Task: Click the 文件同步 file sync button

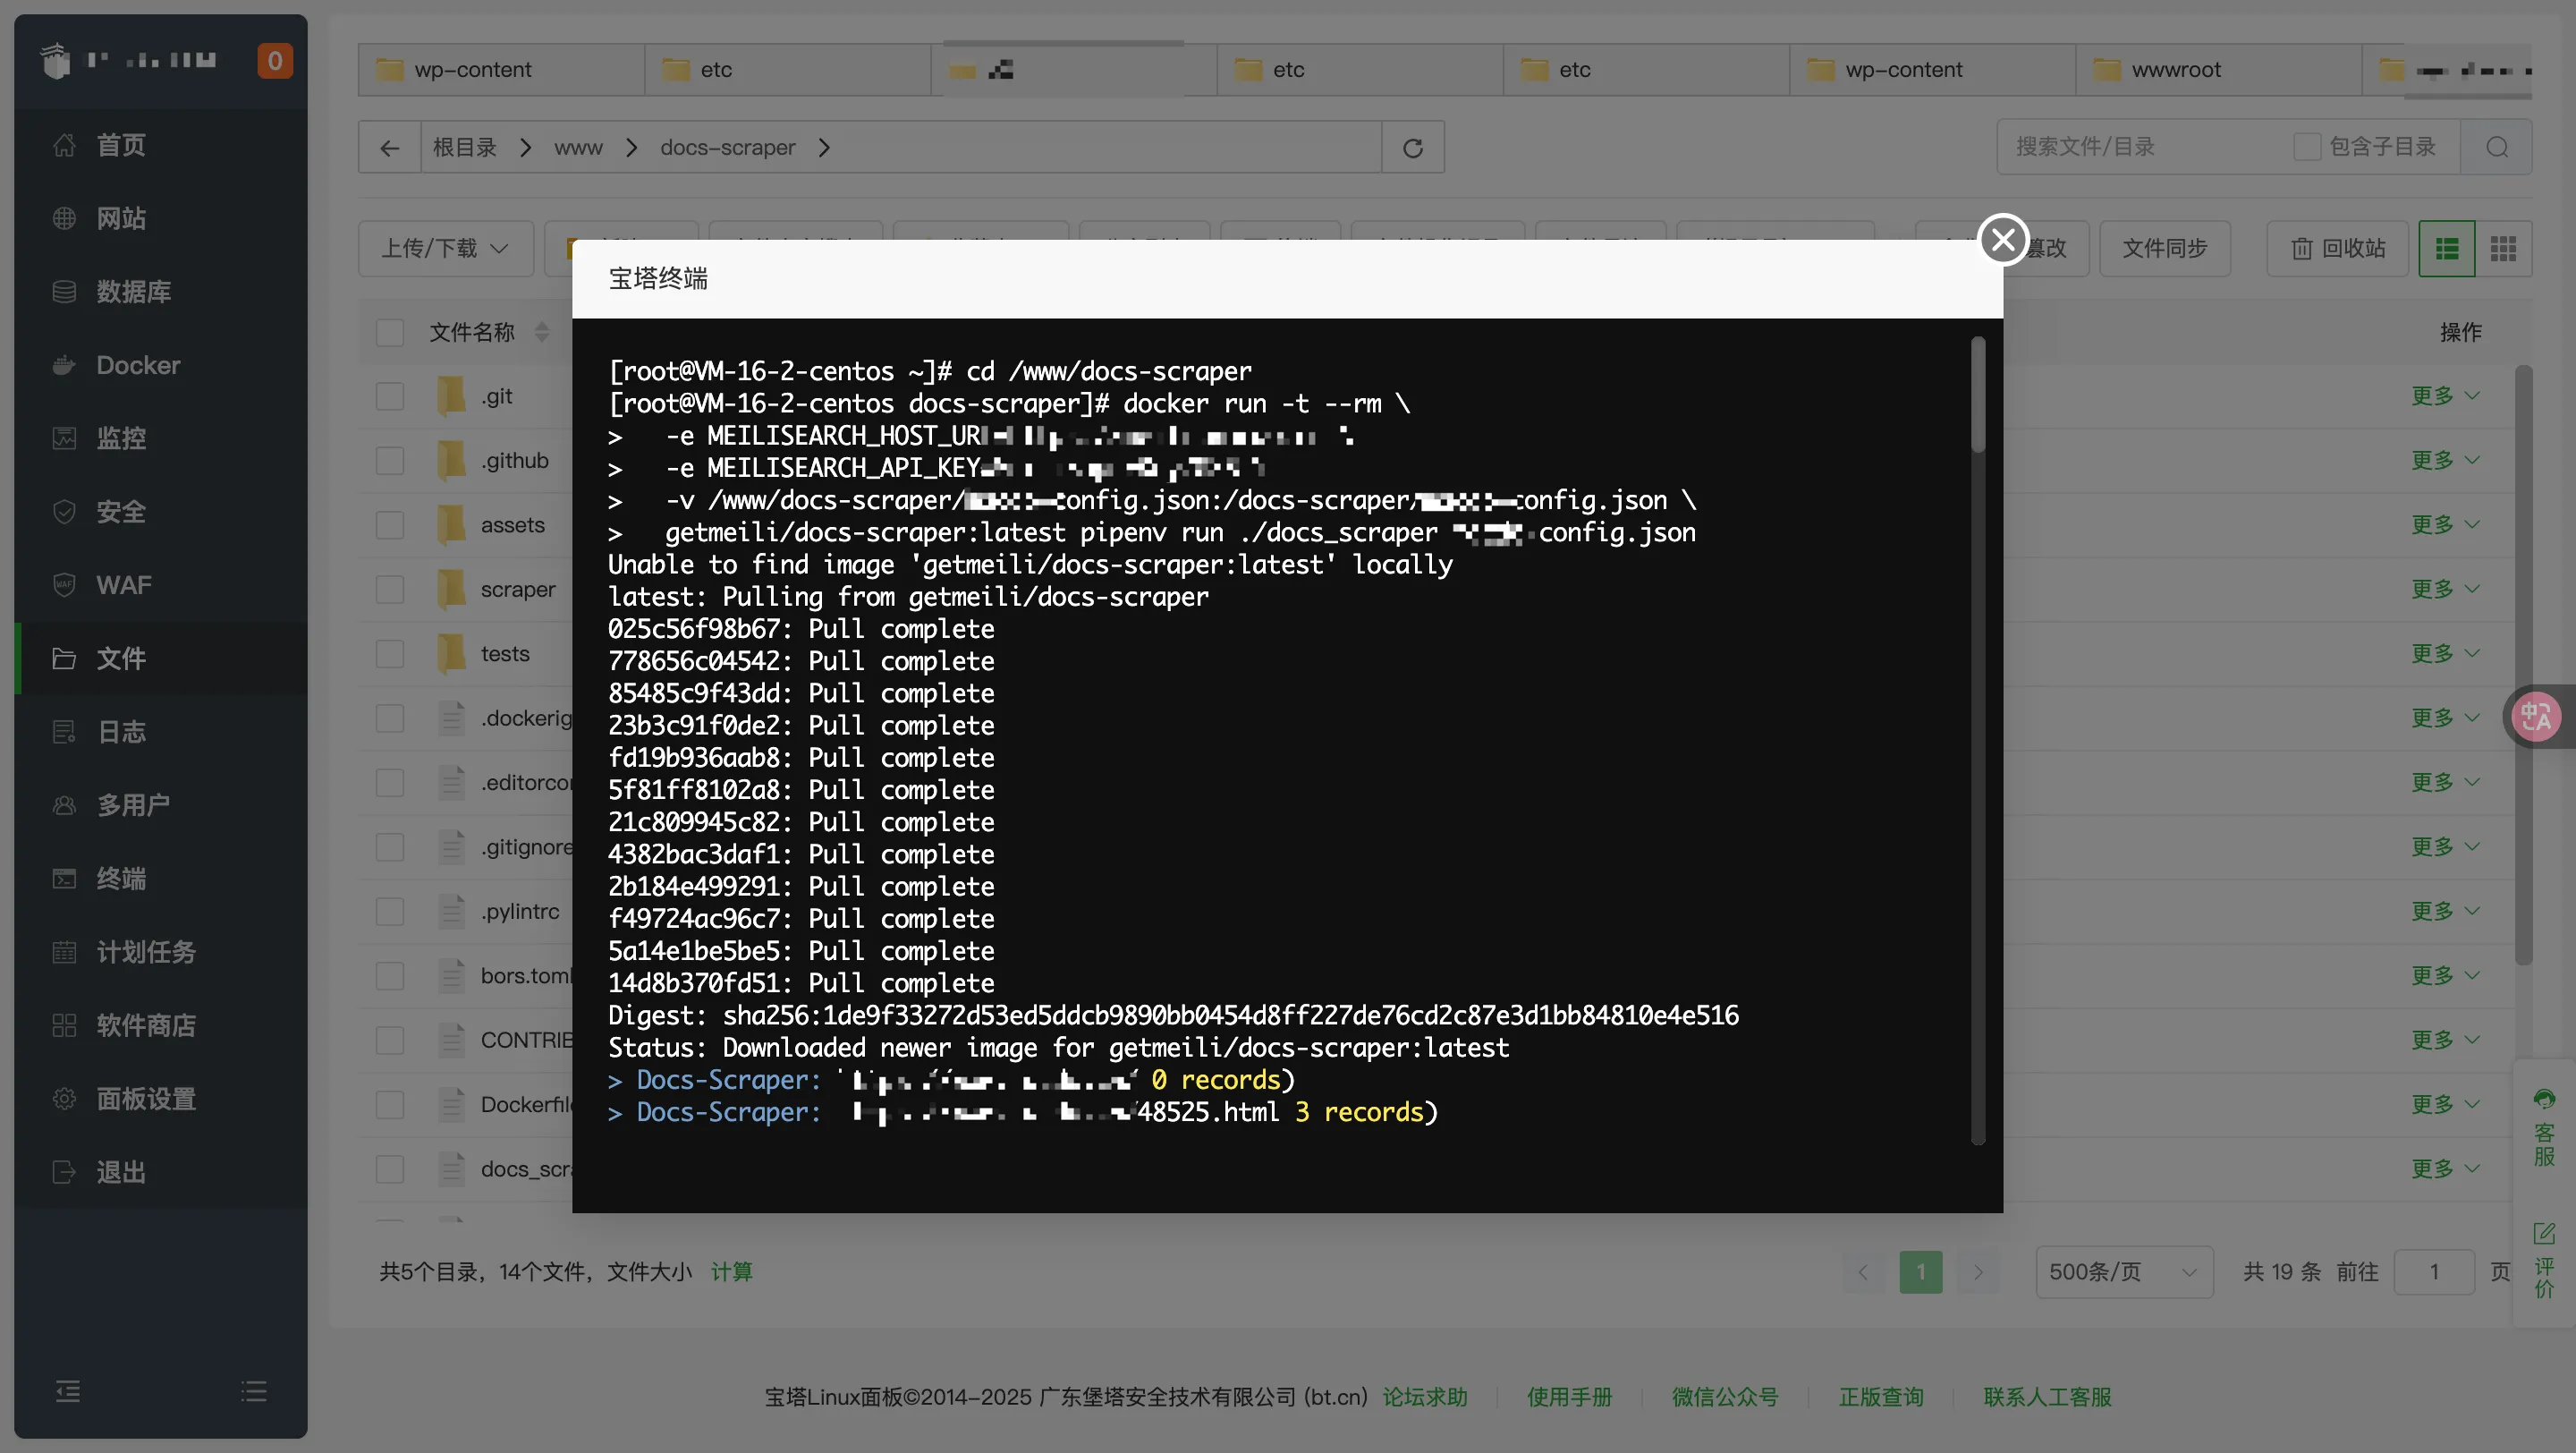Action: 2165,248
